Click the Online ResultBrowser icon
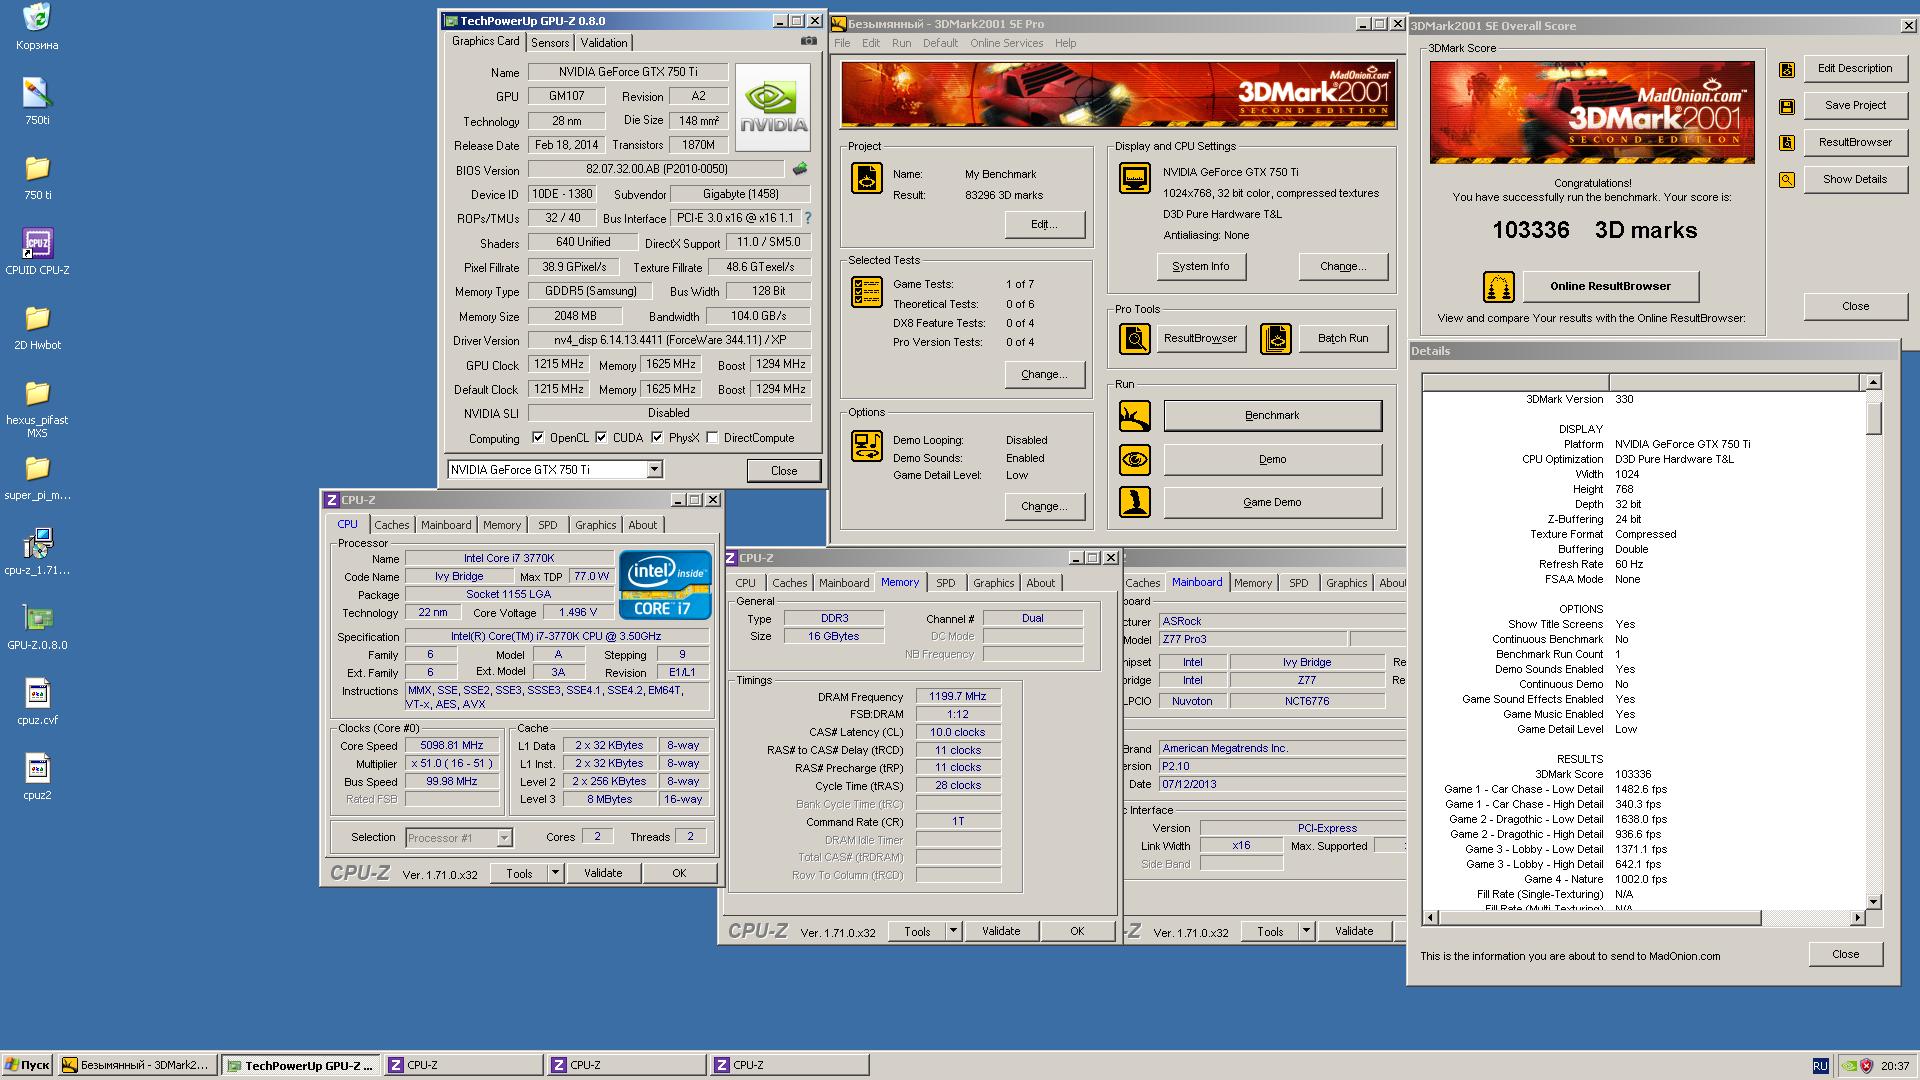 1498,288
